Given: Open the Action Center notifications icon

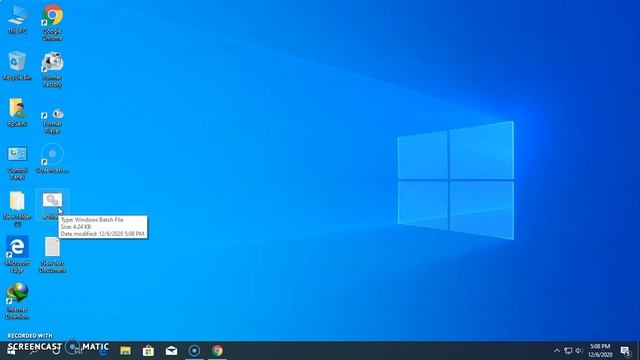Looking at the screenshot, I should coord(625,351).
